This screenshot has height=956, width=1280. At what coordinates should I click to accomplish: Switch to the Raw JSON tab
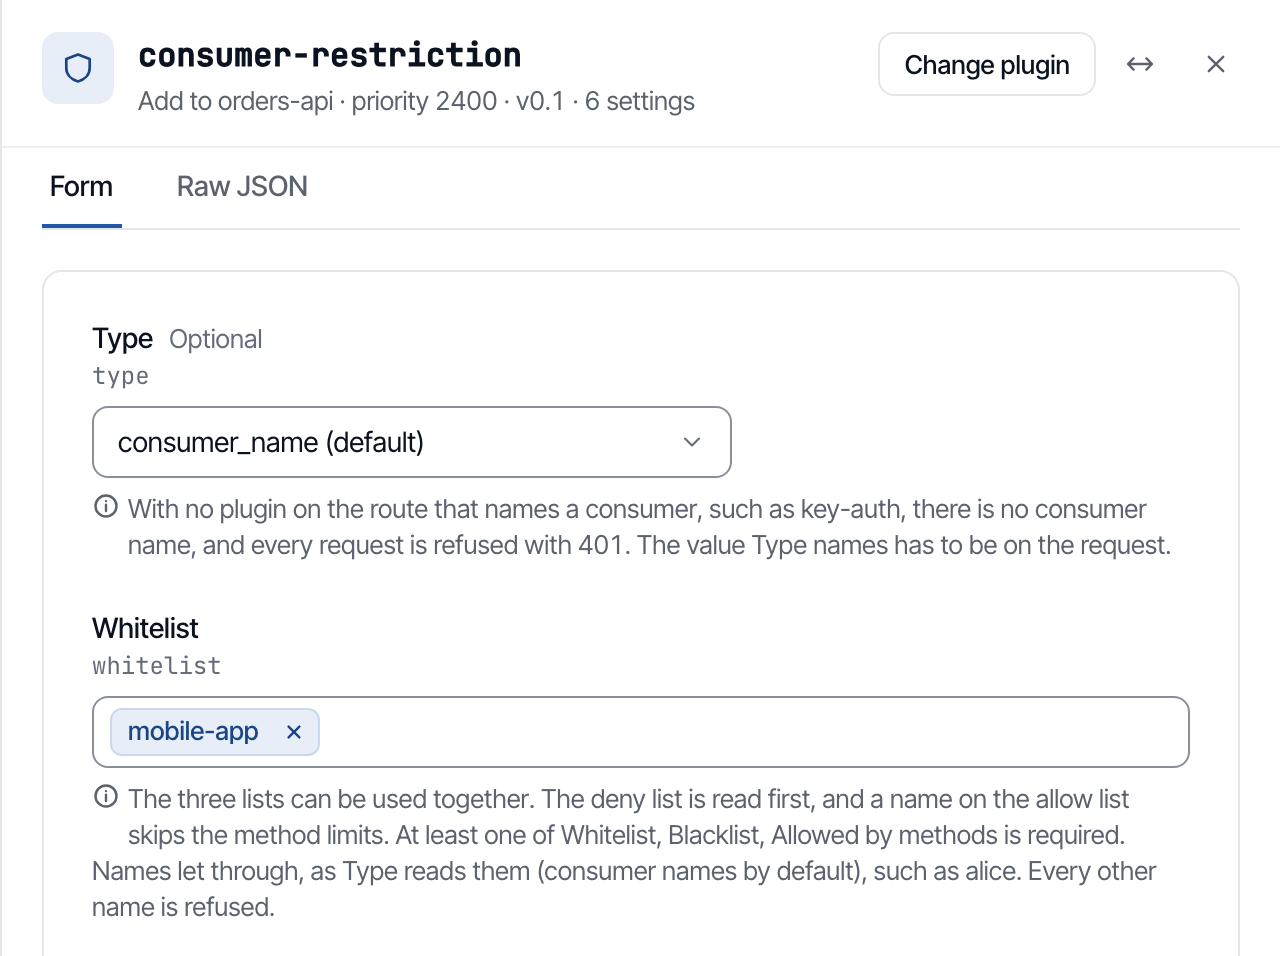(x=242, y=187)
